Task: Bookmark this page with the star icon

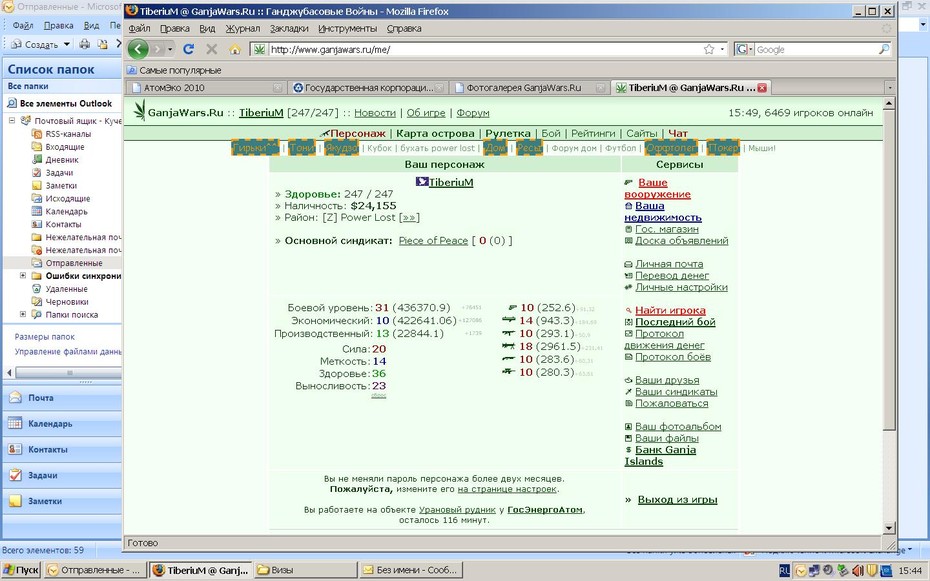Action: (709, 49)
